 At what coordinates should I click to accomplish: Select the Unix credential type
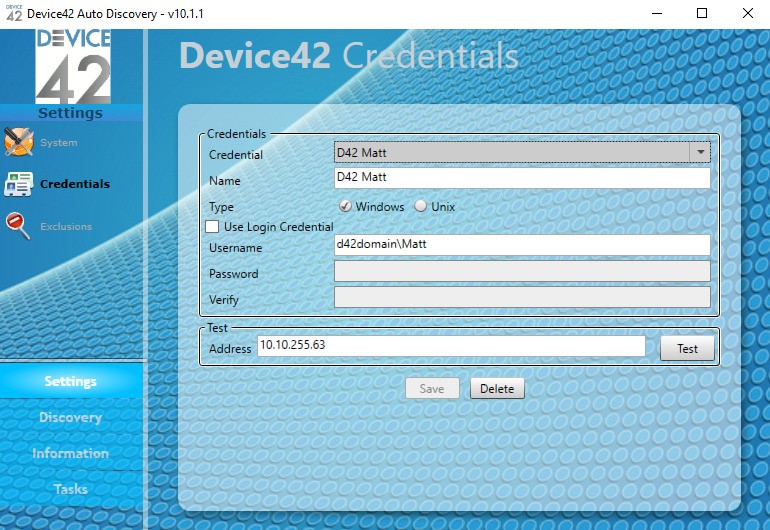(420, 206)
